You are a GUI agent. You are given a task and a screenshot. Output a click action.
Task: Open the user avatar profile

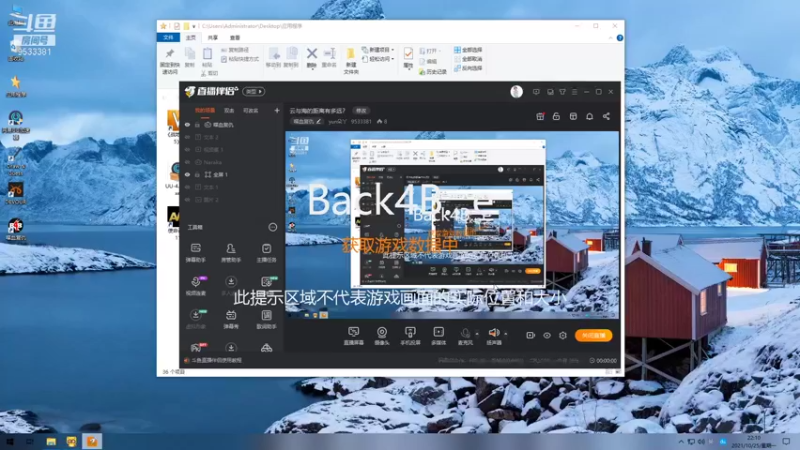tap(516, 91)
